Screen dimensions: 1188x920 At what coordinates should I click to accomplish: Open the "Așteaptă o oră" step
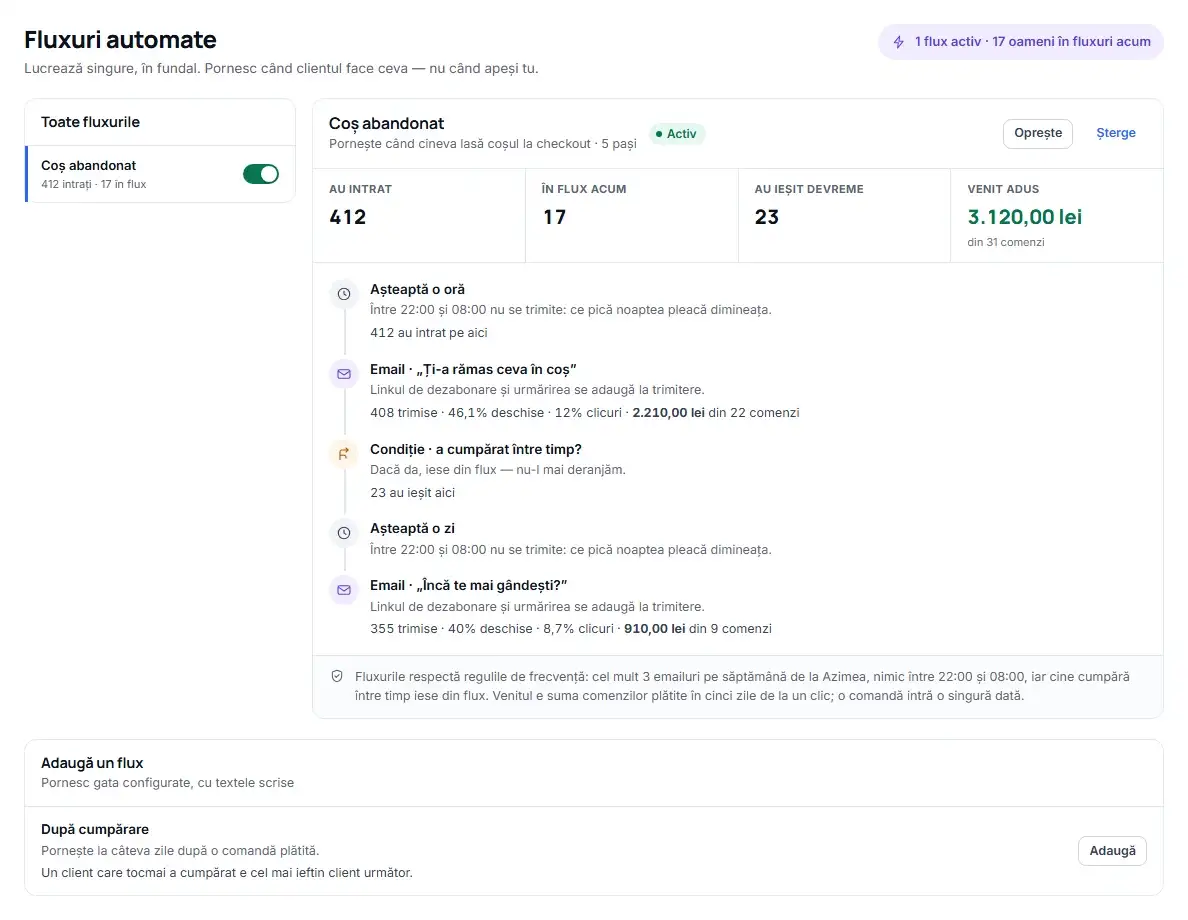click(417, 289)
